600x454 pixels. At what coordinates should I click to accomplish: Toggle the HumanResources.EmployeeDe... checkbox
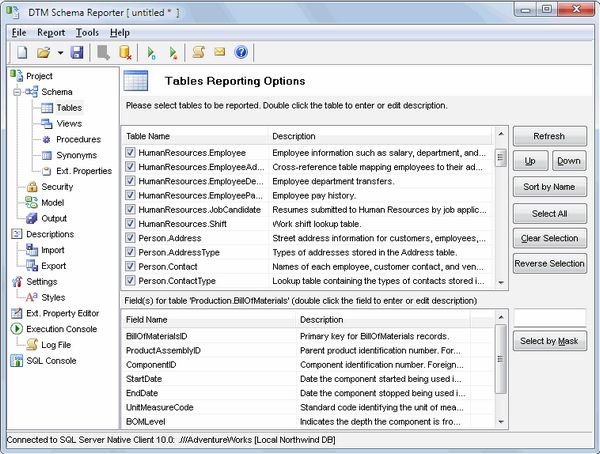130,181
